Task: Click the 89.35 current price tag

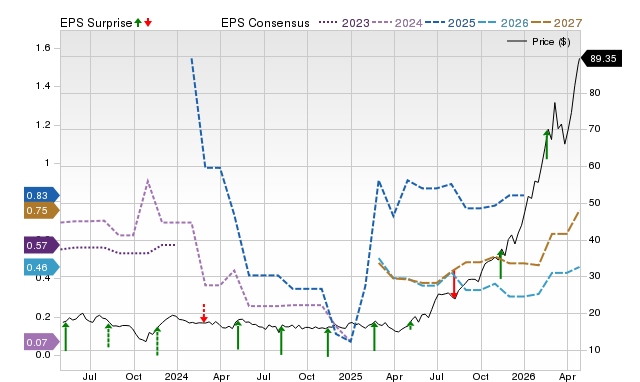Action: click(x=601, y=58)
